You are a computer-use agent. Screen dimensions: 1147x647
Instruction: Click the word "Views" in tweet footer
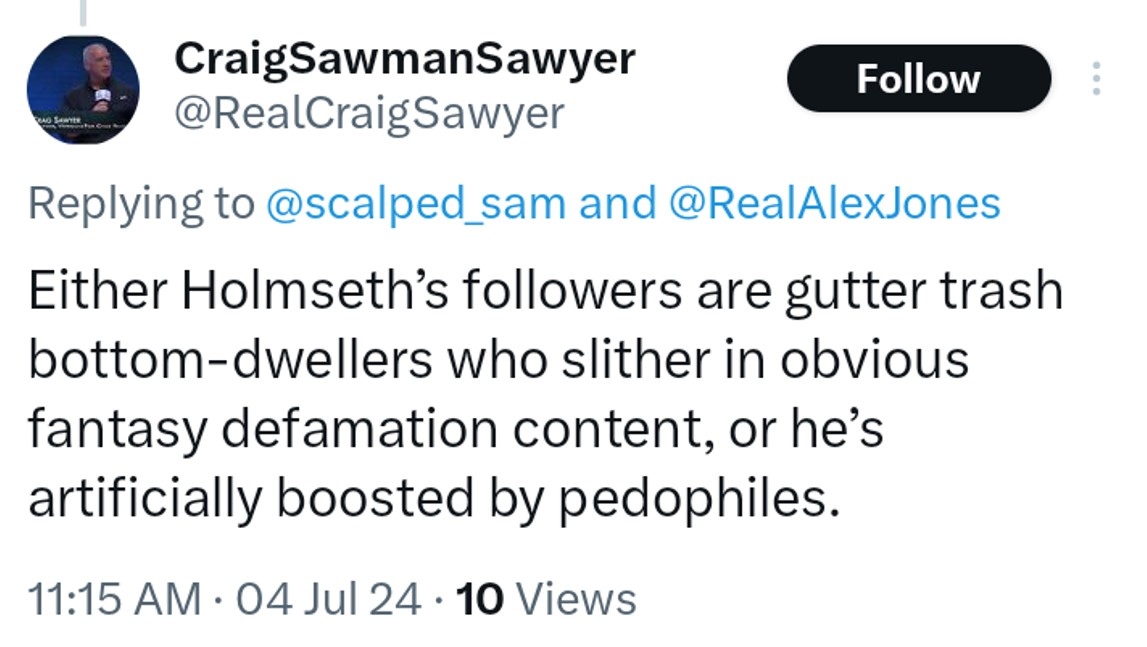(x=580, y=599)
